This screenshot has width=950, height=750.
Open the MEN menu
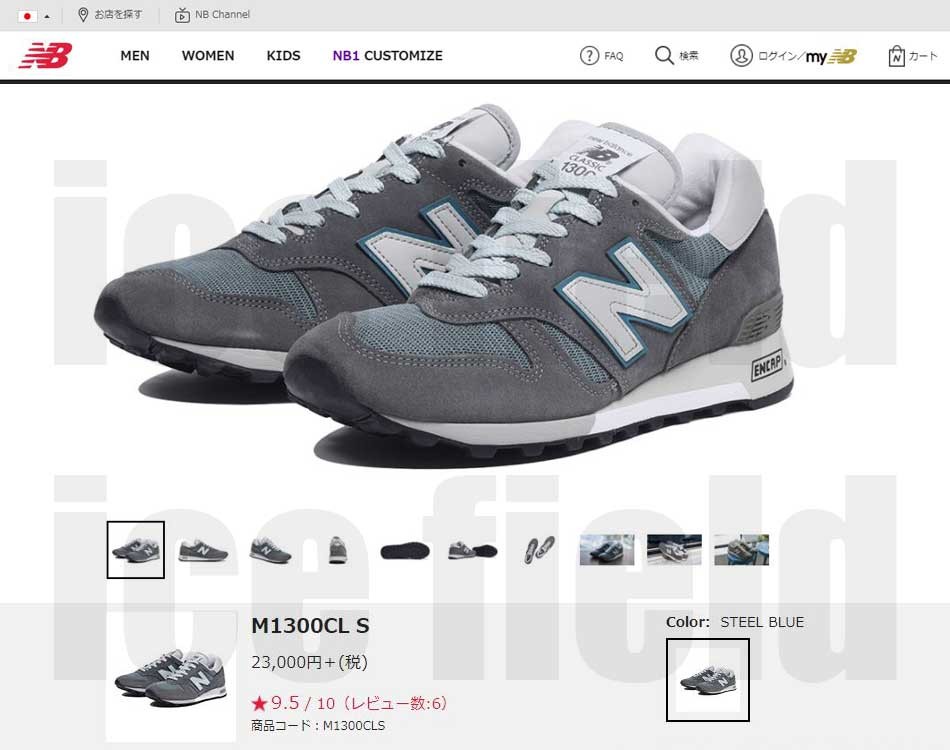[135, 56]
